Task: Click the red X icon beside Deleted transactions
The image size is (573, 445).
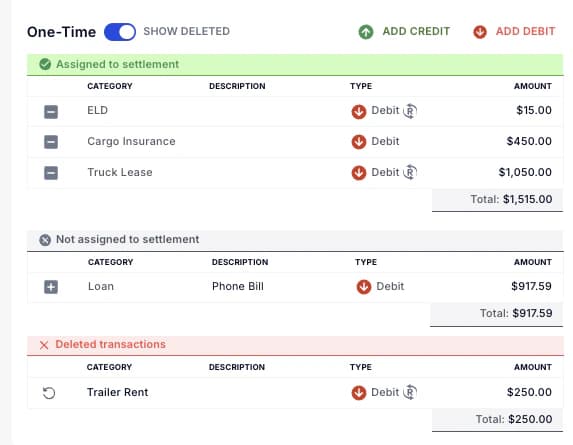Action: (x=44, y=345)
